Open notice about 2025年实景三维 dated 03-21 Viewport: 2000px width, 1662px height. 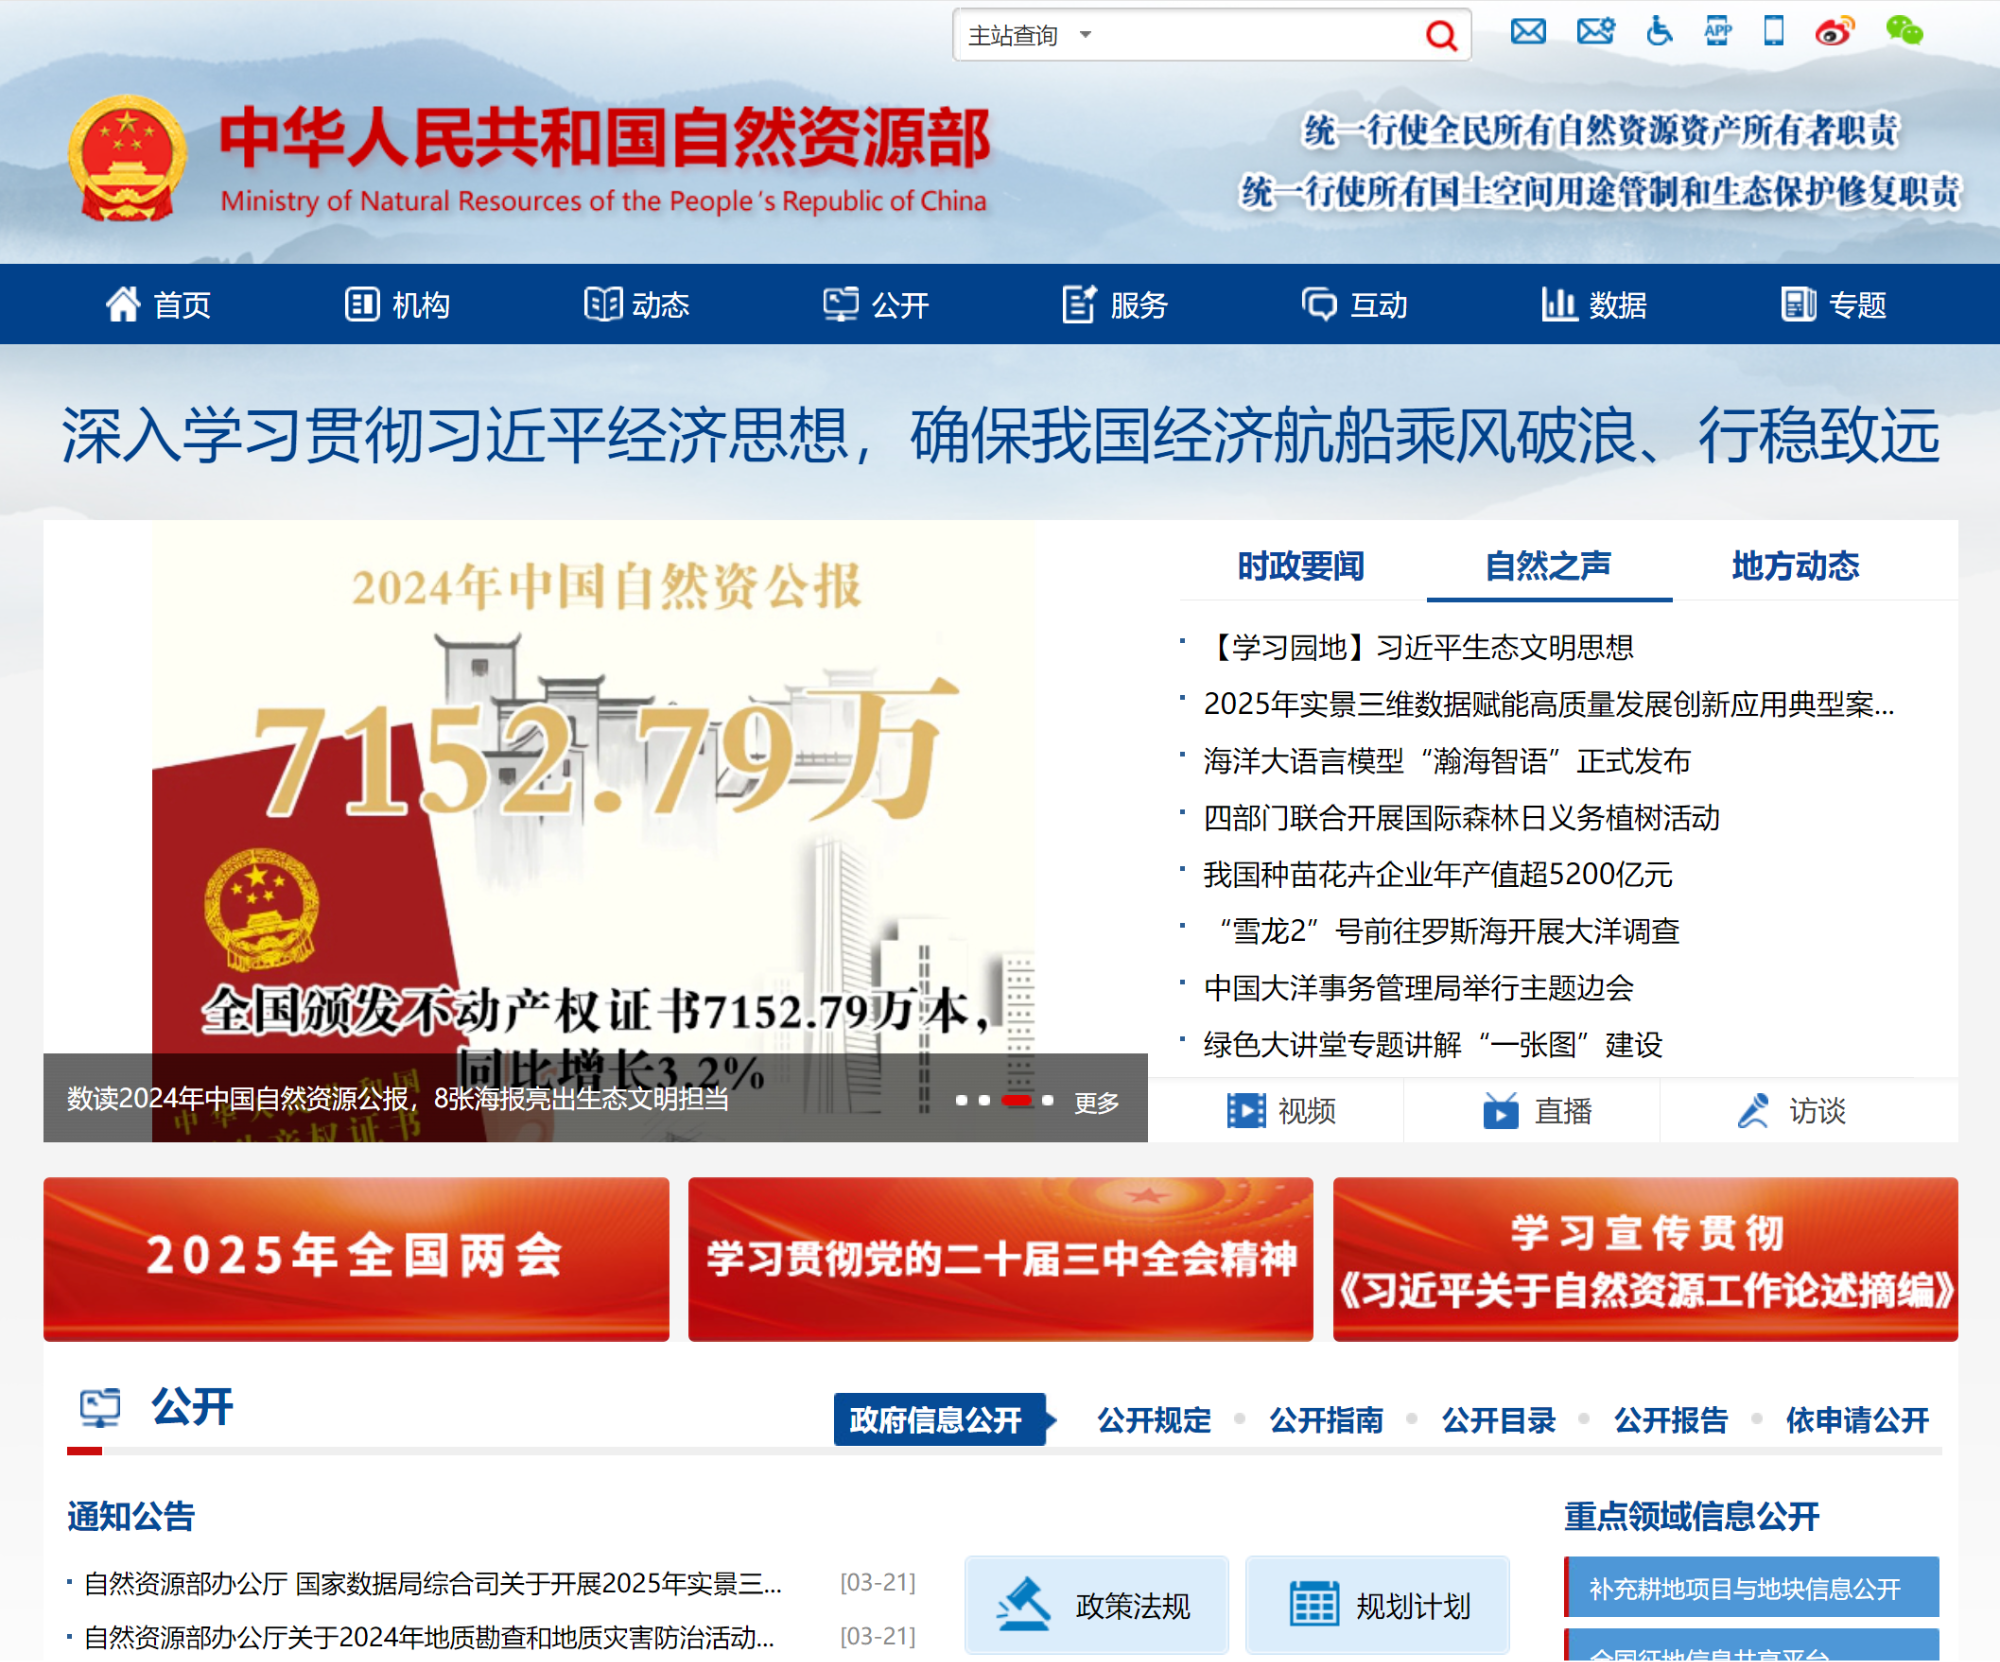tap(432, 1584)
